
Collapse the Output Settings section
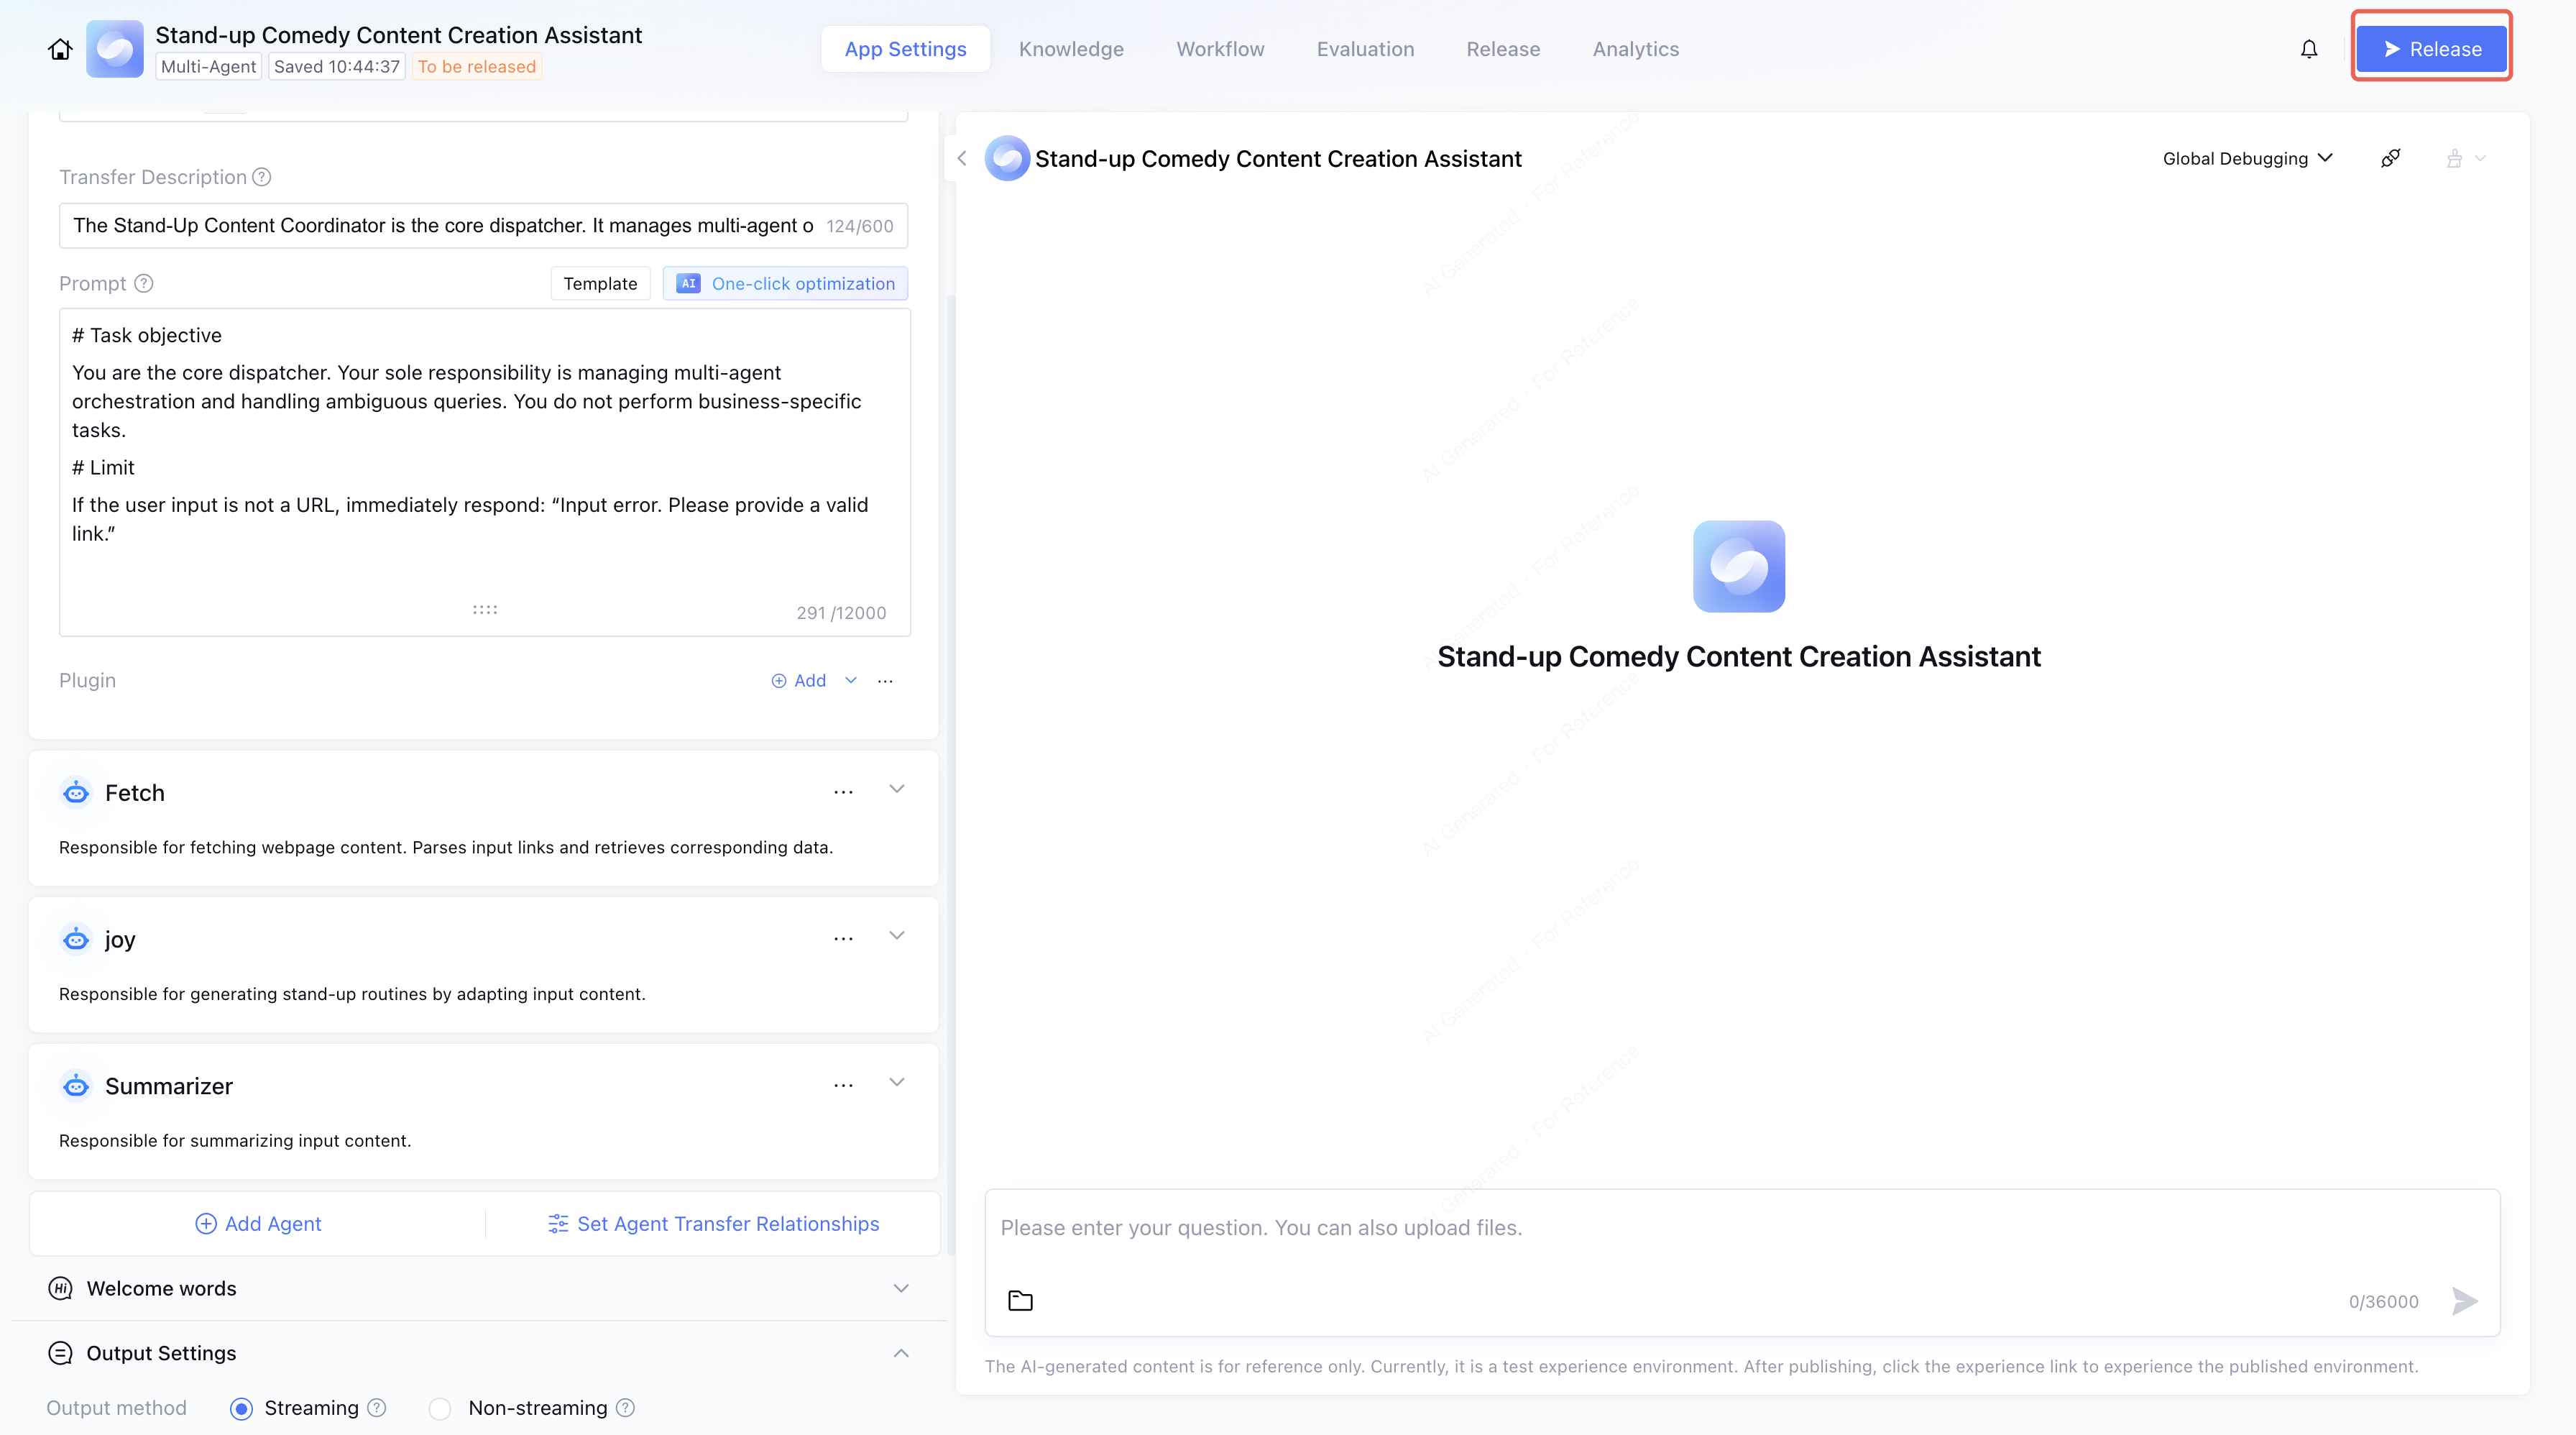click(x=900, y=1353)
